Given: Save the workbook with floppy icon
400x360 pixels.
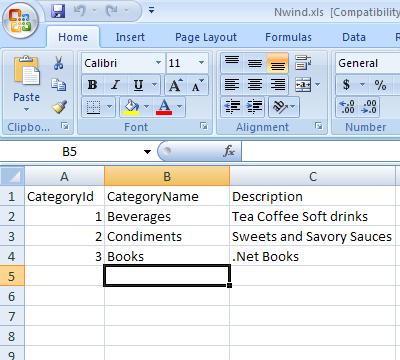Looking at the screenshot, I should pos(58,11).
